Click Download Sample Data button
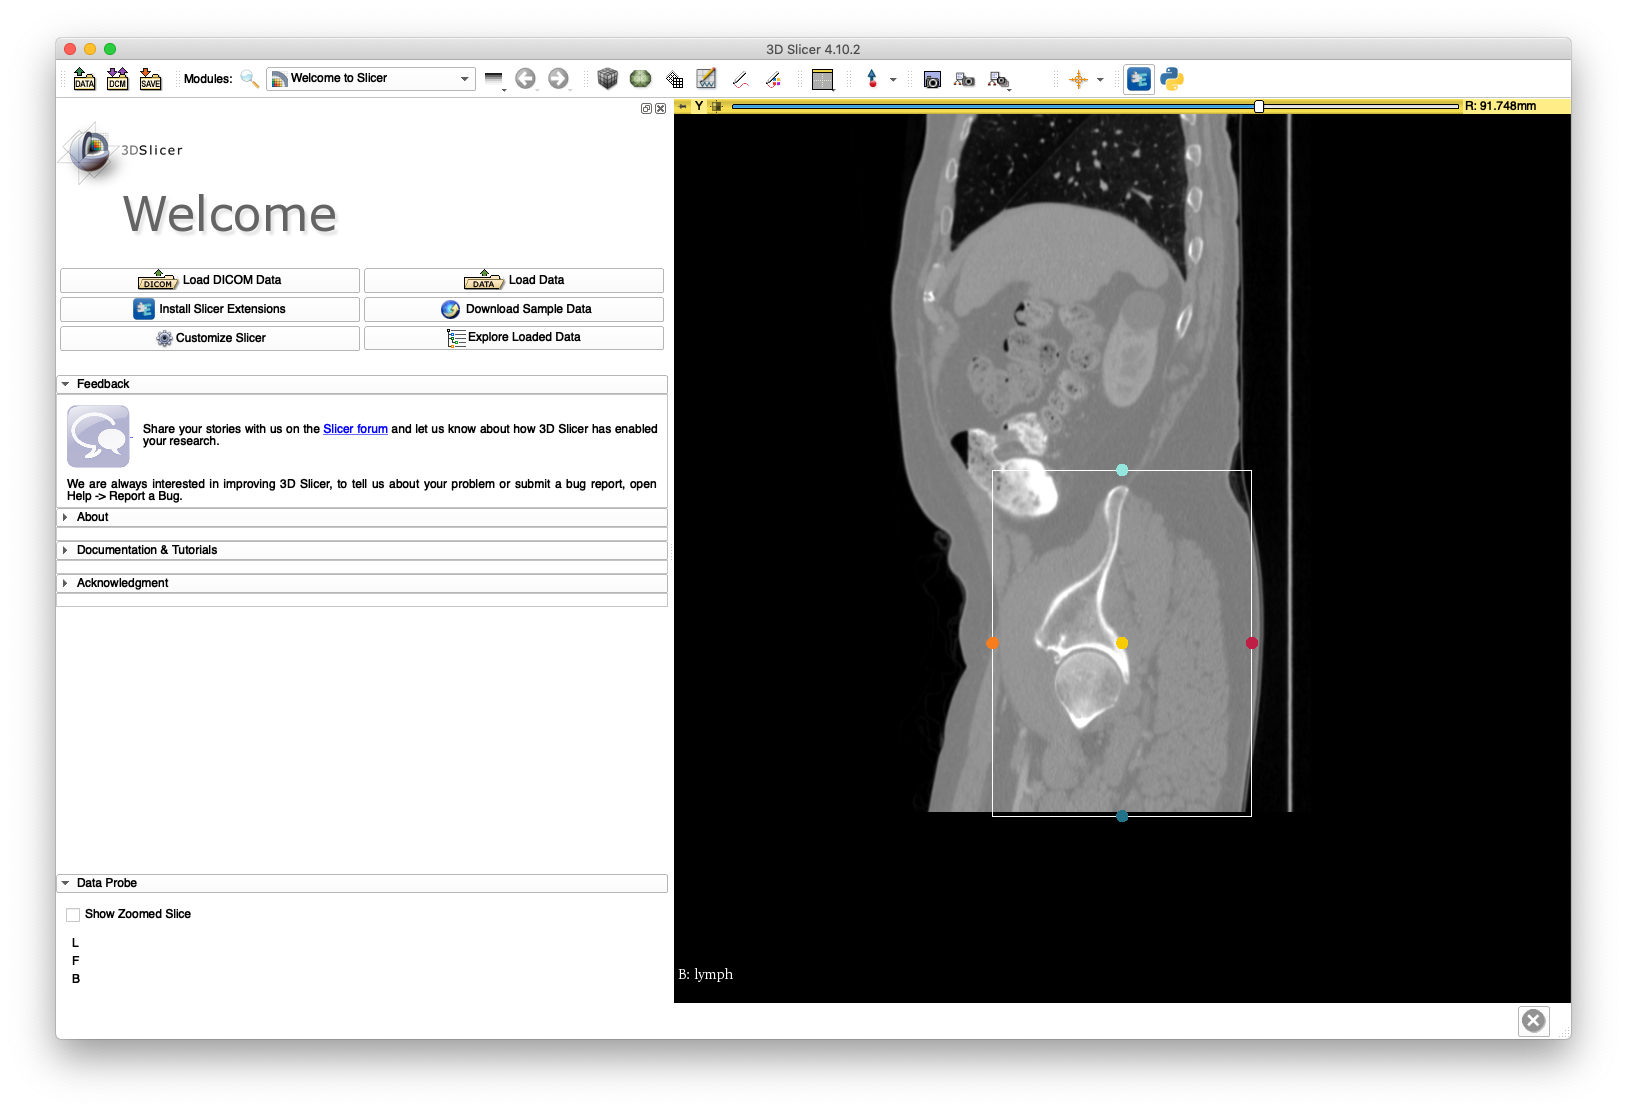Image resolution: width=1627 pixels, height=1113 pixels. coord(514,309)
